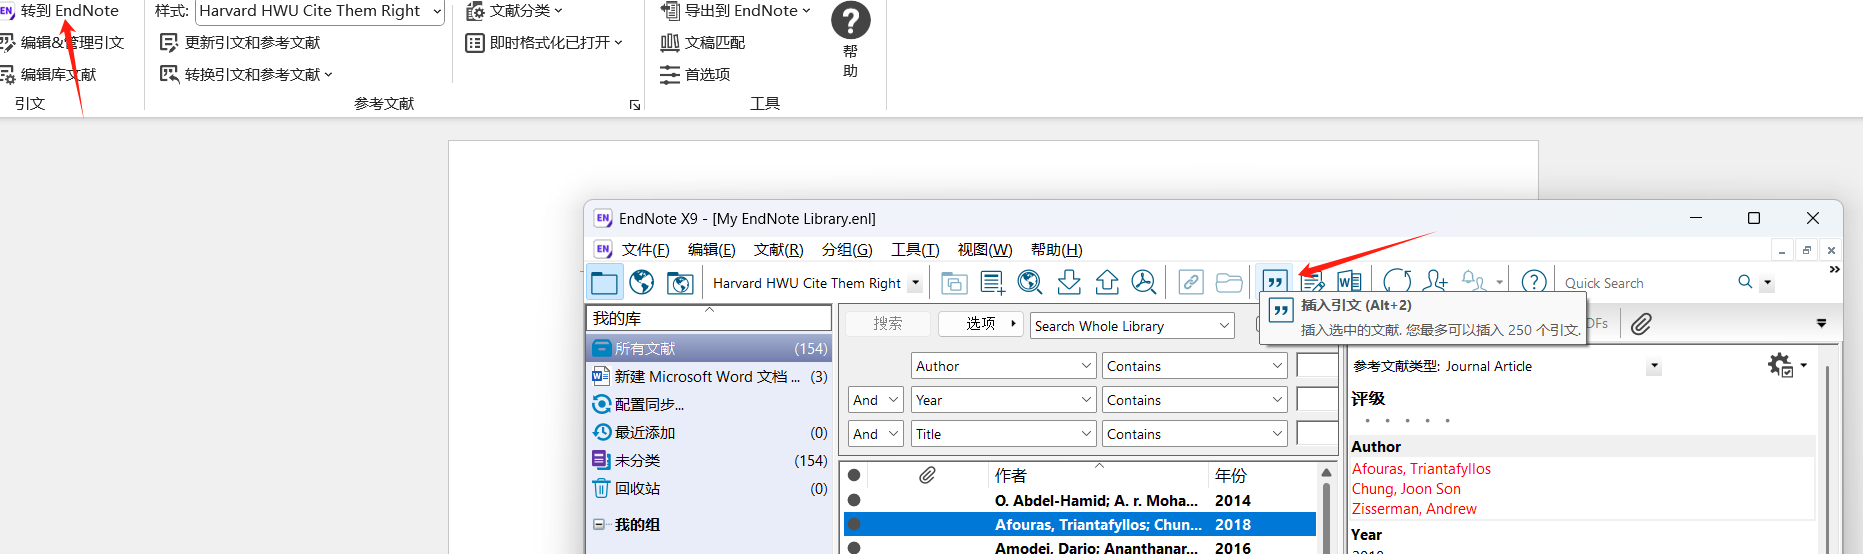Expand Convert Citations and Bibliography menu

point(246,75)
